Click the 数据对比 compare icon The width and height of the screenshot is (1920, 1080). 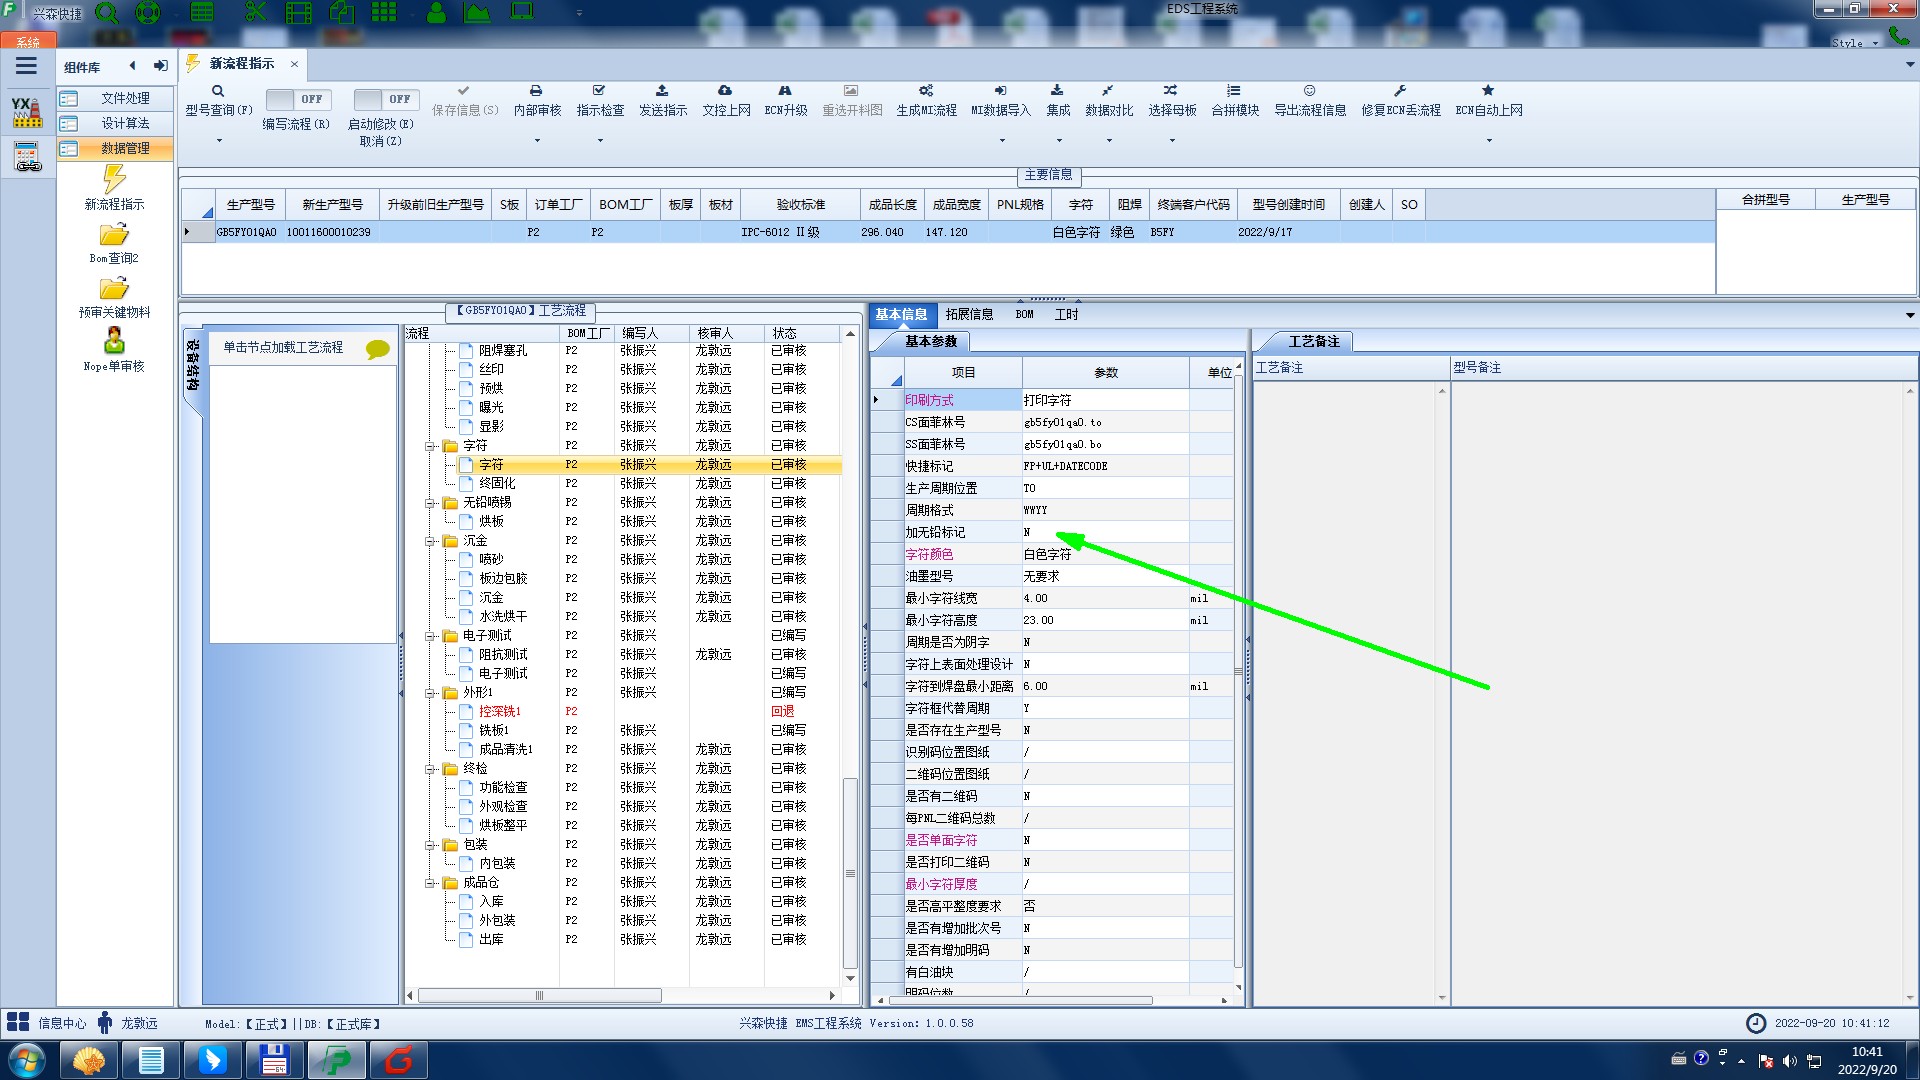(1108, 90)
